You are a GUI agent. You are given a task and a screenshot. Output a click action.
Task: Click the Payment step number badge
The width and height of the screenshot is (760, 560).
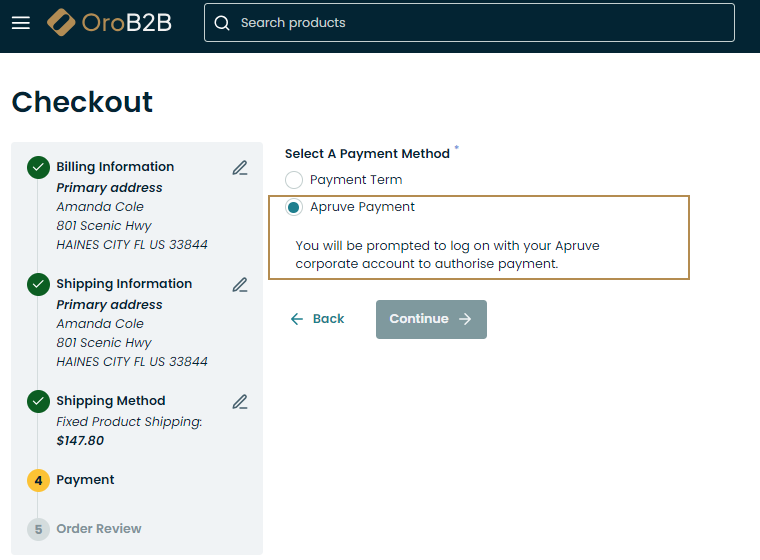coord(38,480)
